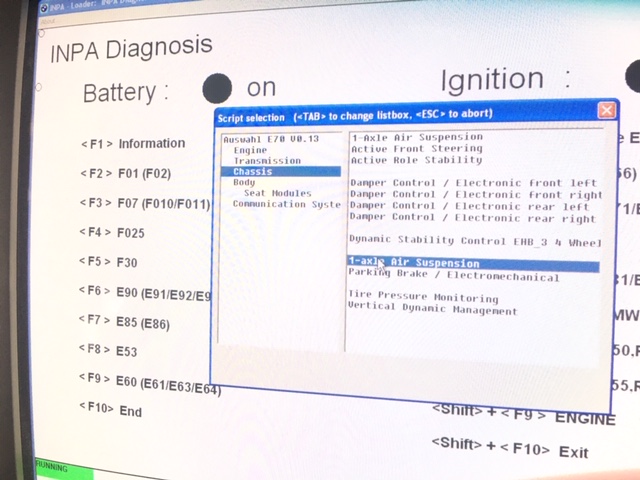640x480 pixels.
Task: Close the Script selection dialog
Action: click(607, 110)
